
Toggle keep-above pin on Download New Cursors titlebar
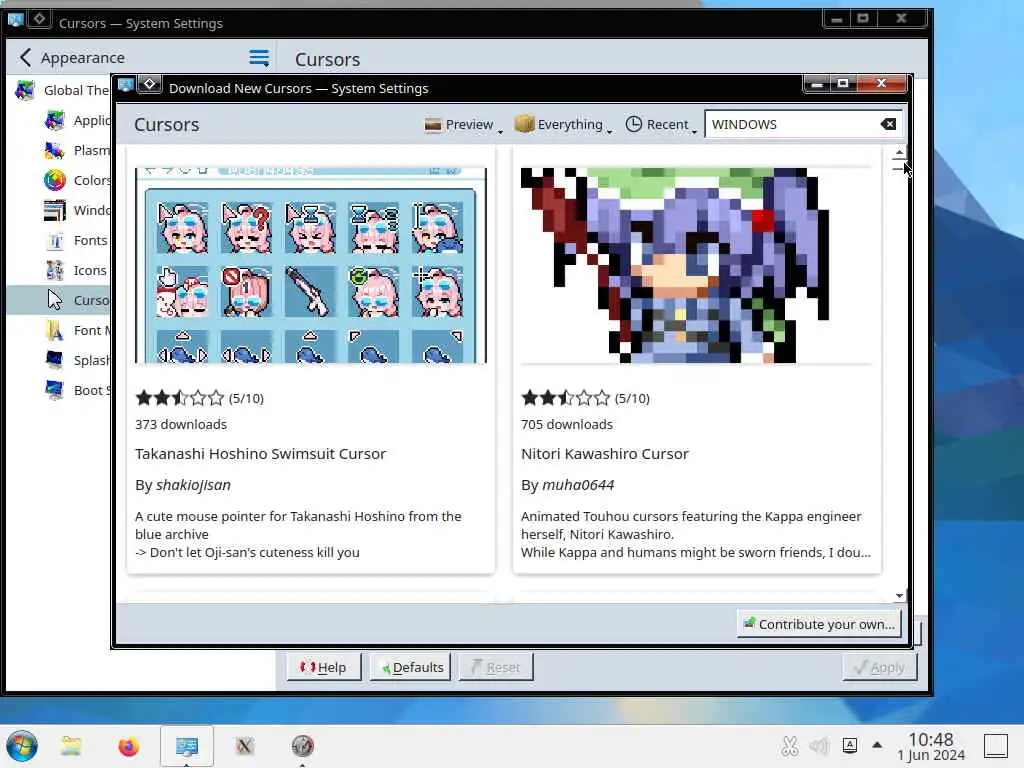tap(150, 84)
